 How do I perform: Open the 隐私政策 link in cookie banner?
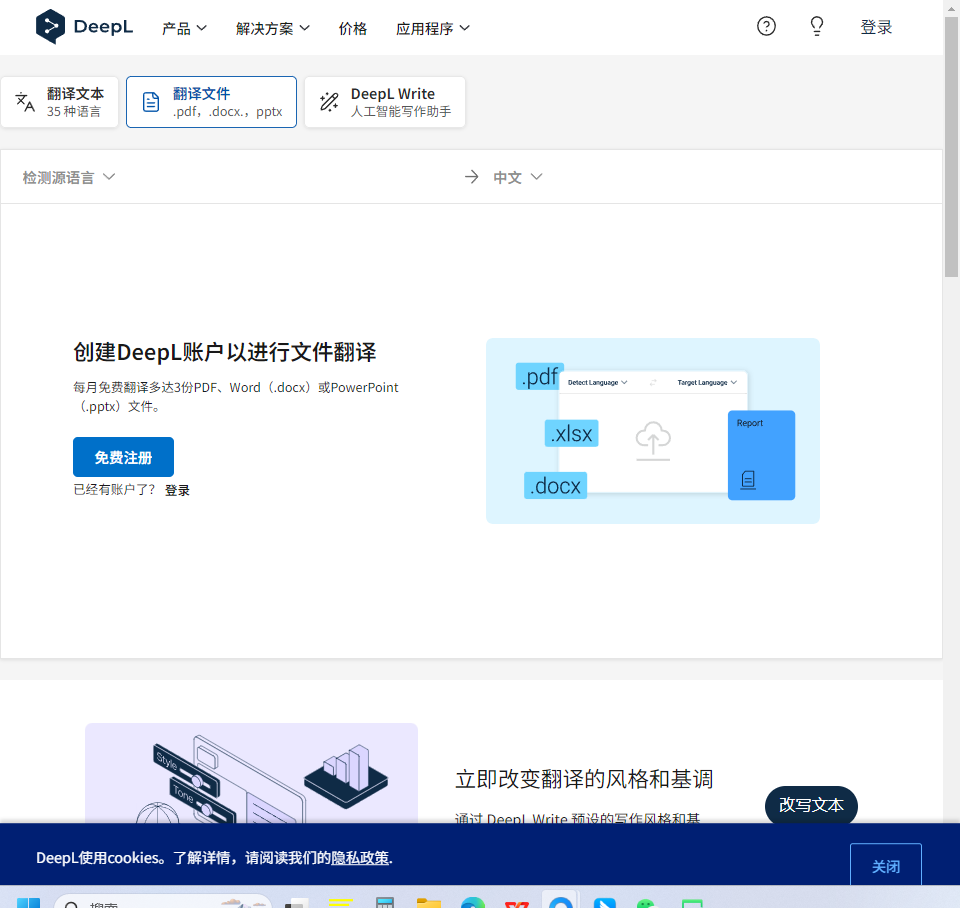pyautogui.click(x=360, y=858)
